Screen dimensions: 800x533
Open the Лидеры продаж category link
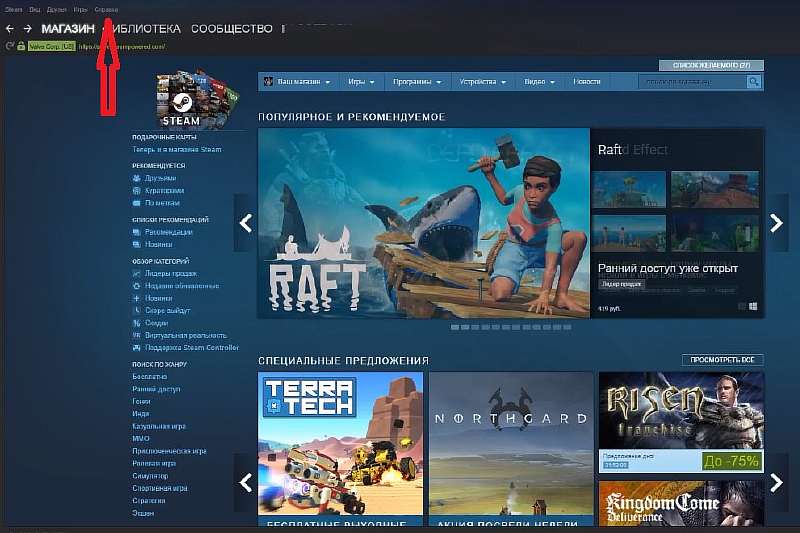pyautogui.click(x=167, y=272)
